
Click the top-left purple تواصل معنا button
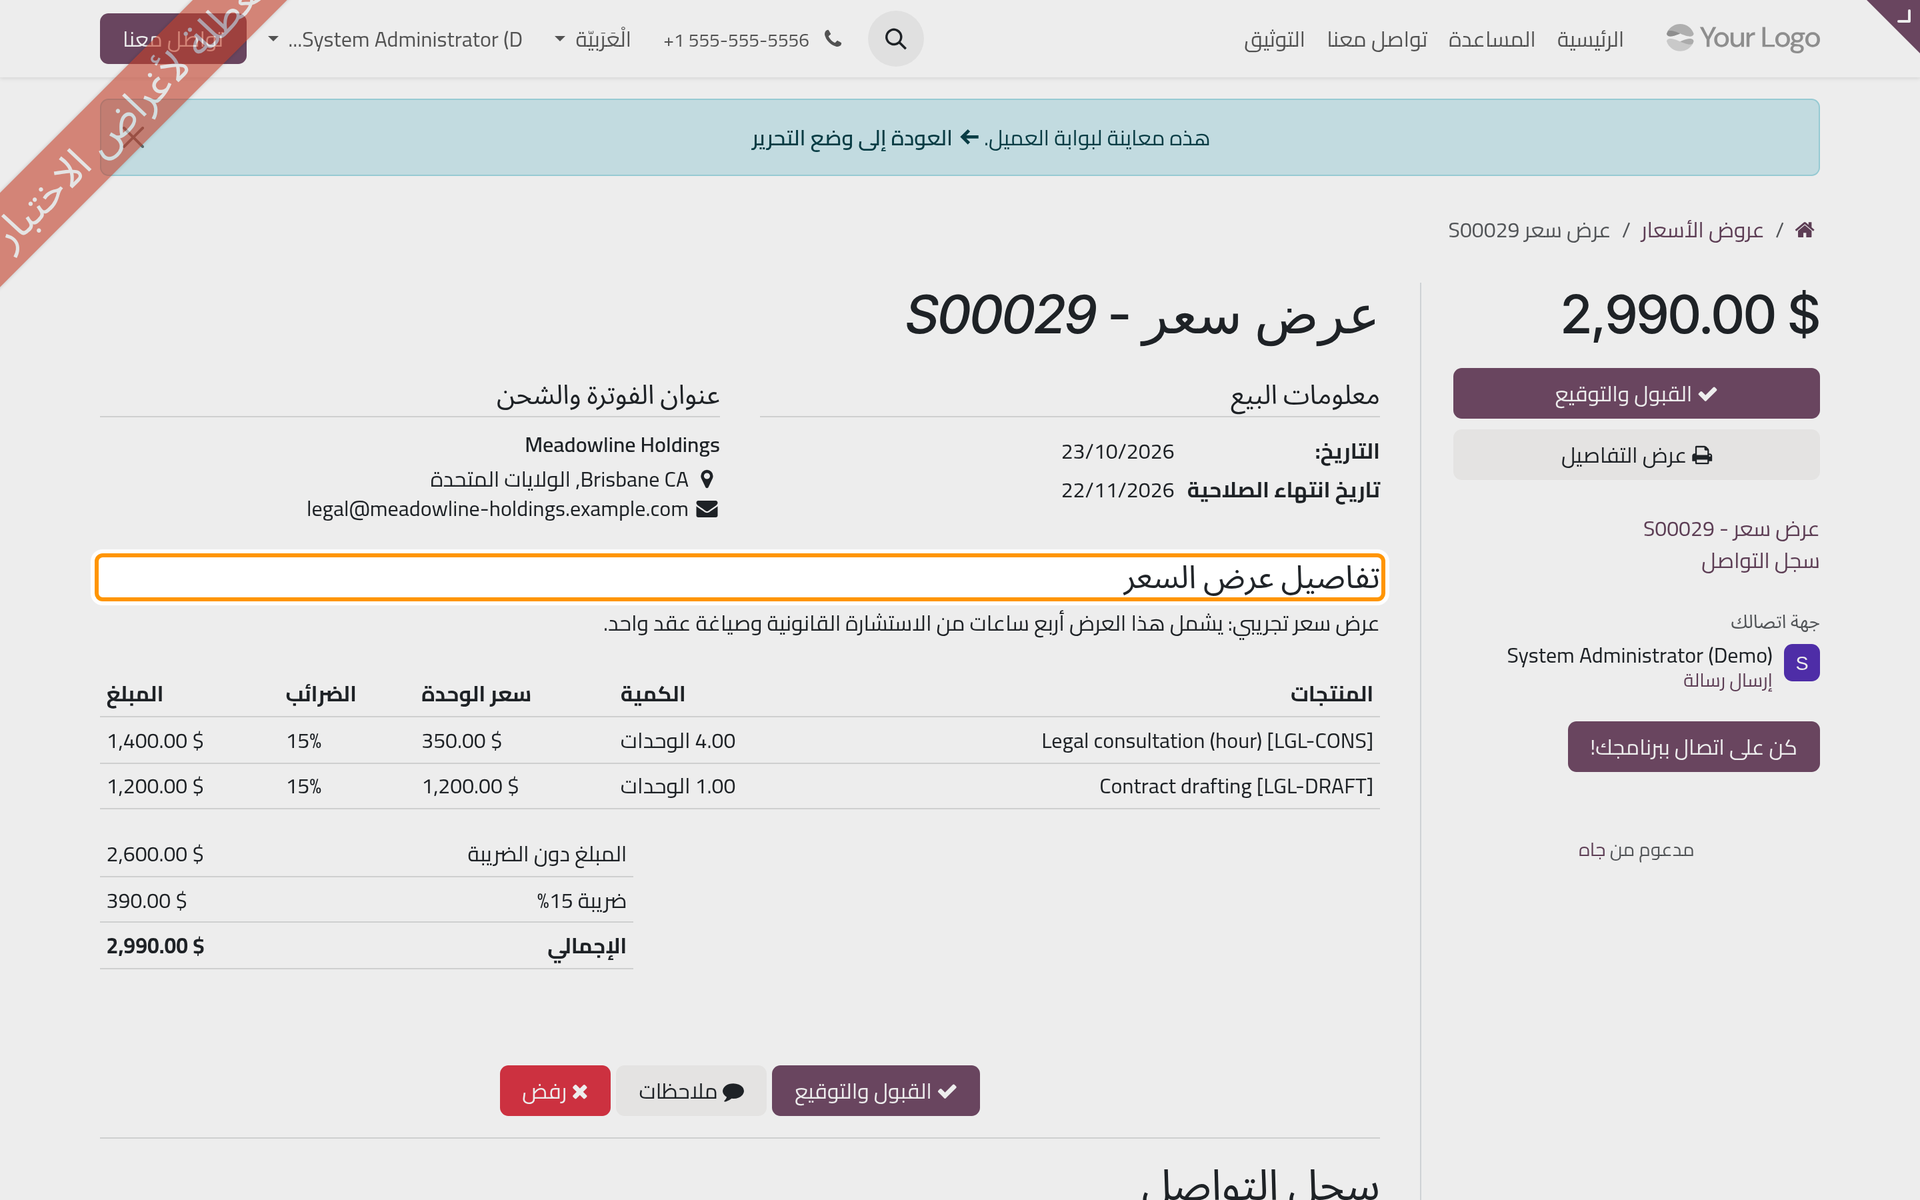pyautogui.click(x=173, y=39)
